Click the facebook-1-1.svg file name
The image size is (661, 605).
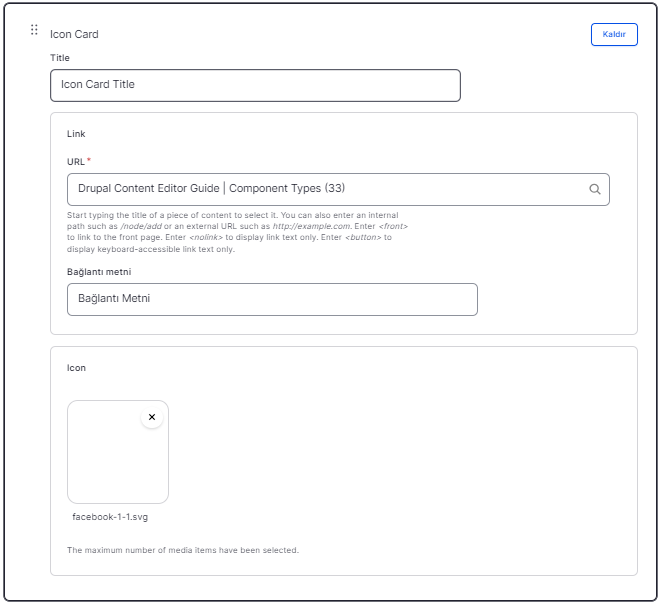pyautogui.click(x=110, y=517)
